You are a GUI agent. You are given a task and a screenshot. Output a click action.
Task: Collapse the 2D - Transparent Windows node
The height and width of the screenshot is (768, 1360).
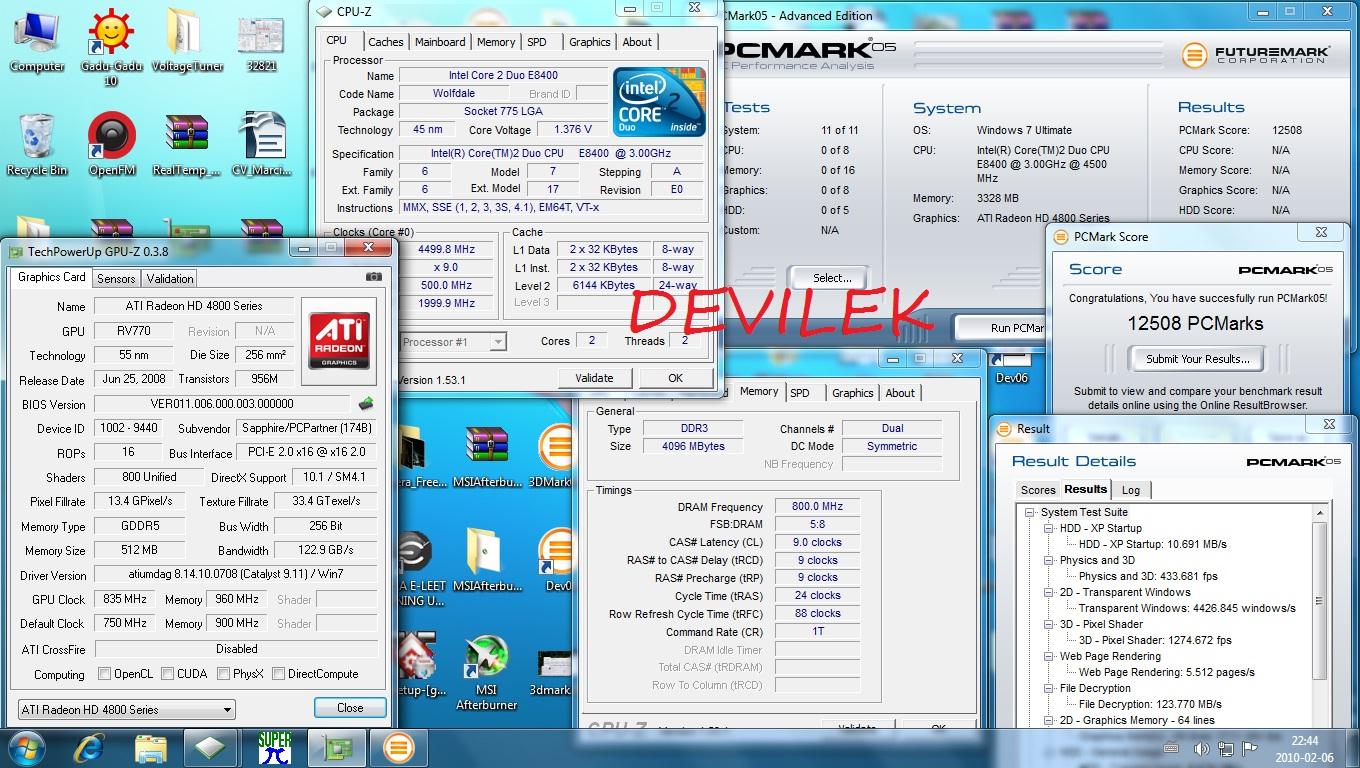1049,592
